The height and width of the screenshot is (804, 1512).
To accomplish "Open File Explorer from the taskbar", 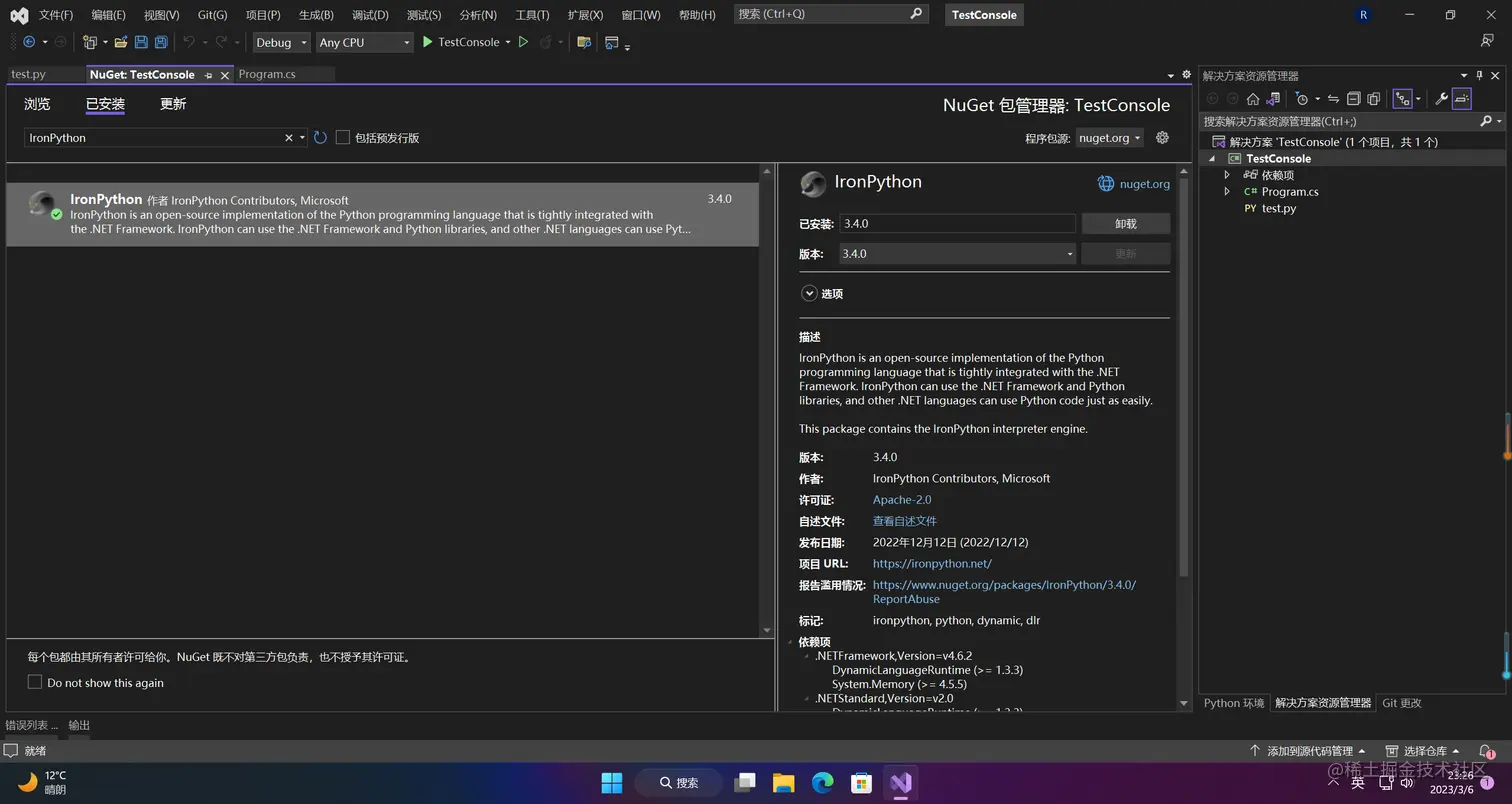I will pyautogui.click(x=783, y=783).
